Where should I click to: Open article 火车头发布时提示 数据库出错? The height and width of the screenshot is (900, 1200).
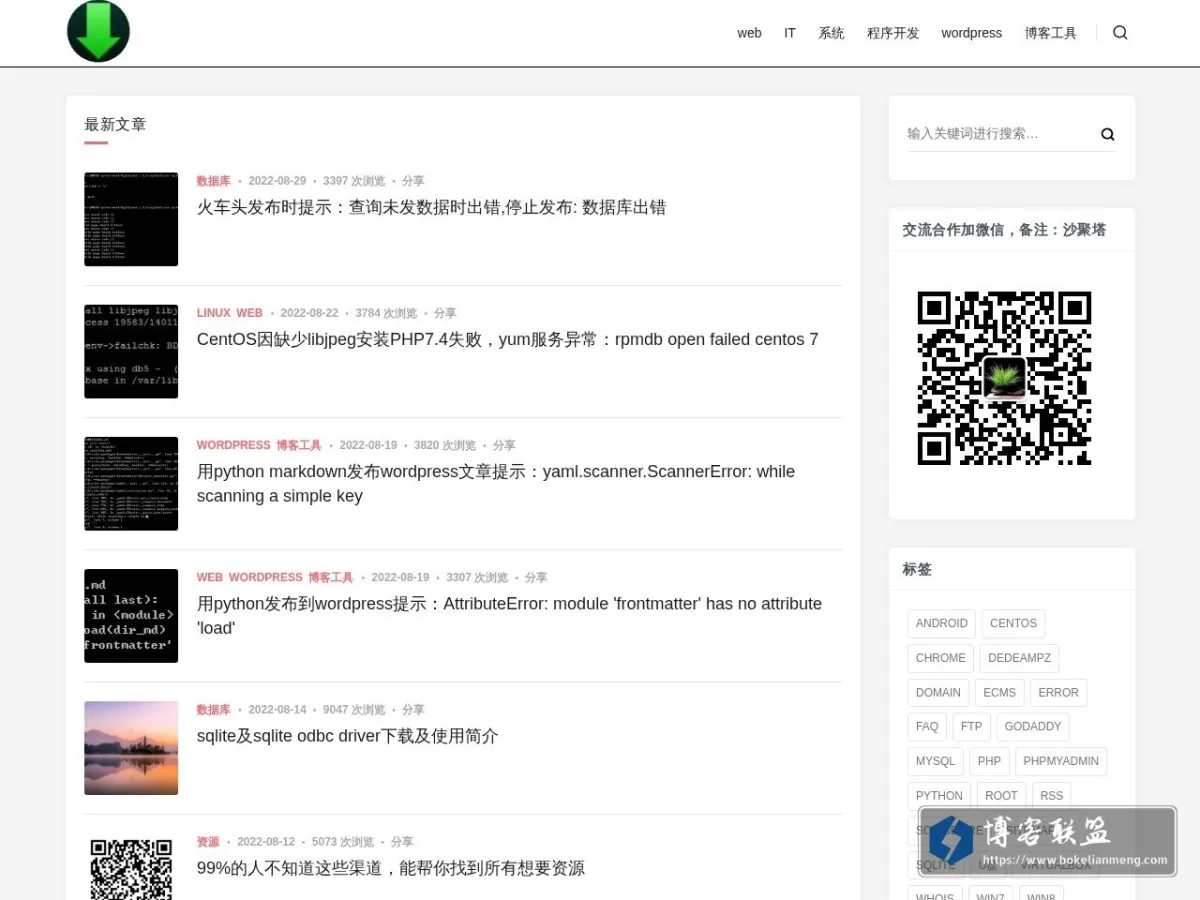click(x=431, y=207)
